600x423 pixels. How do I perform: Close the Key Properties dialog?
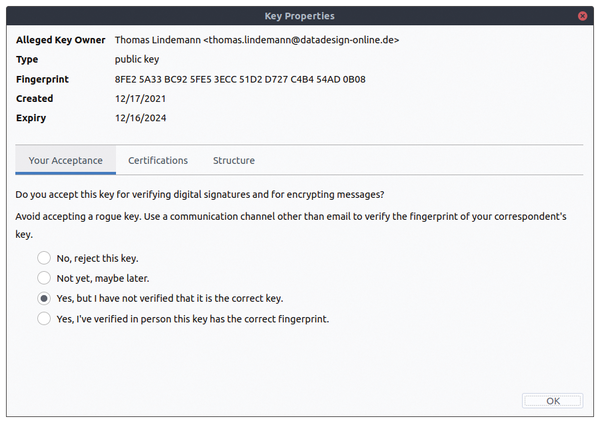point(582,16)
